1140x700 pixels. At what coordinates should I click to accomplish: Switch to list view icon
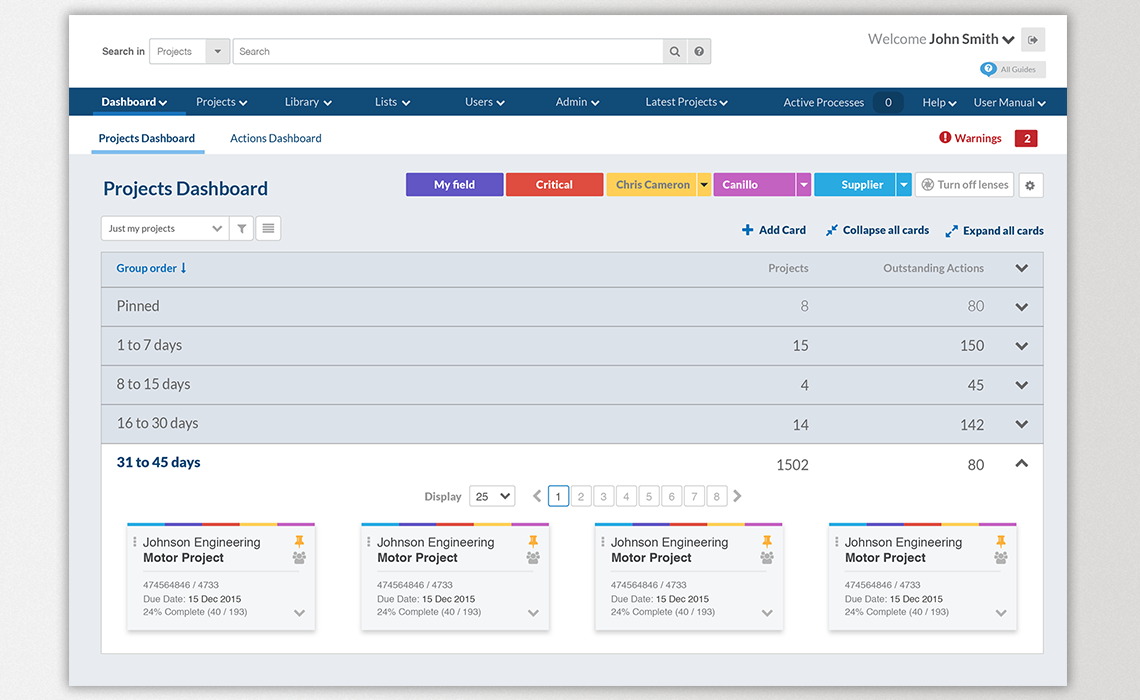click(268, 229)
